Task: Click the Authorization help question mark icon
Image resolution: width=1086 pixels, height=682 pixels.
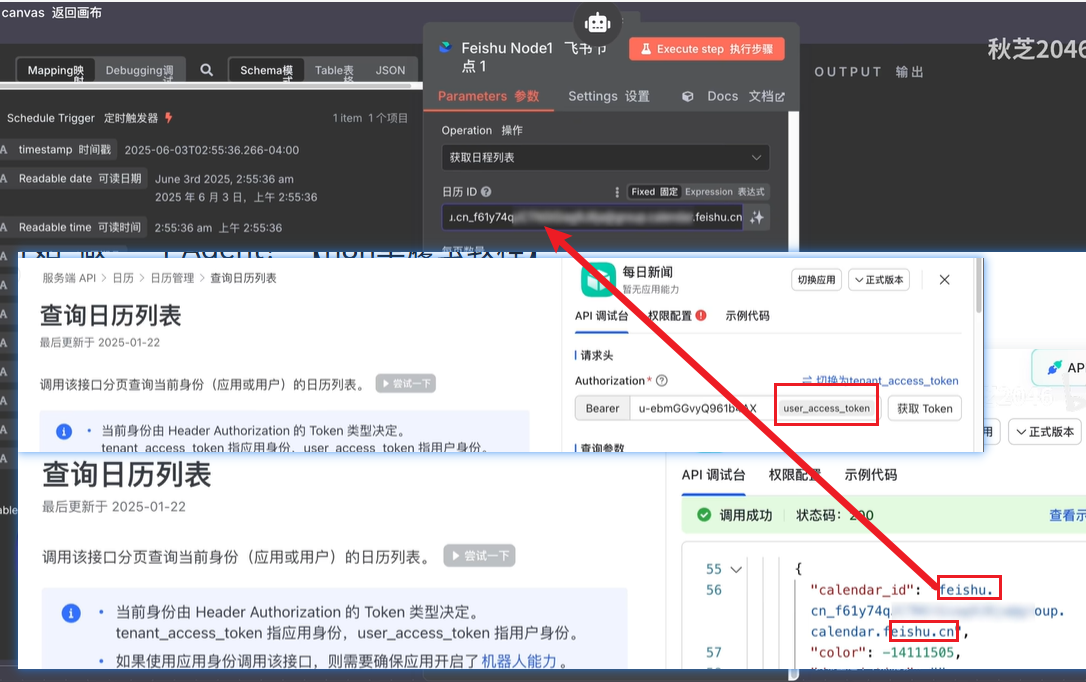Action: 661,381
